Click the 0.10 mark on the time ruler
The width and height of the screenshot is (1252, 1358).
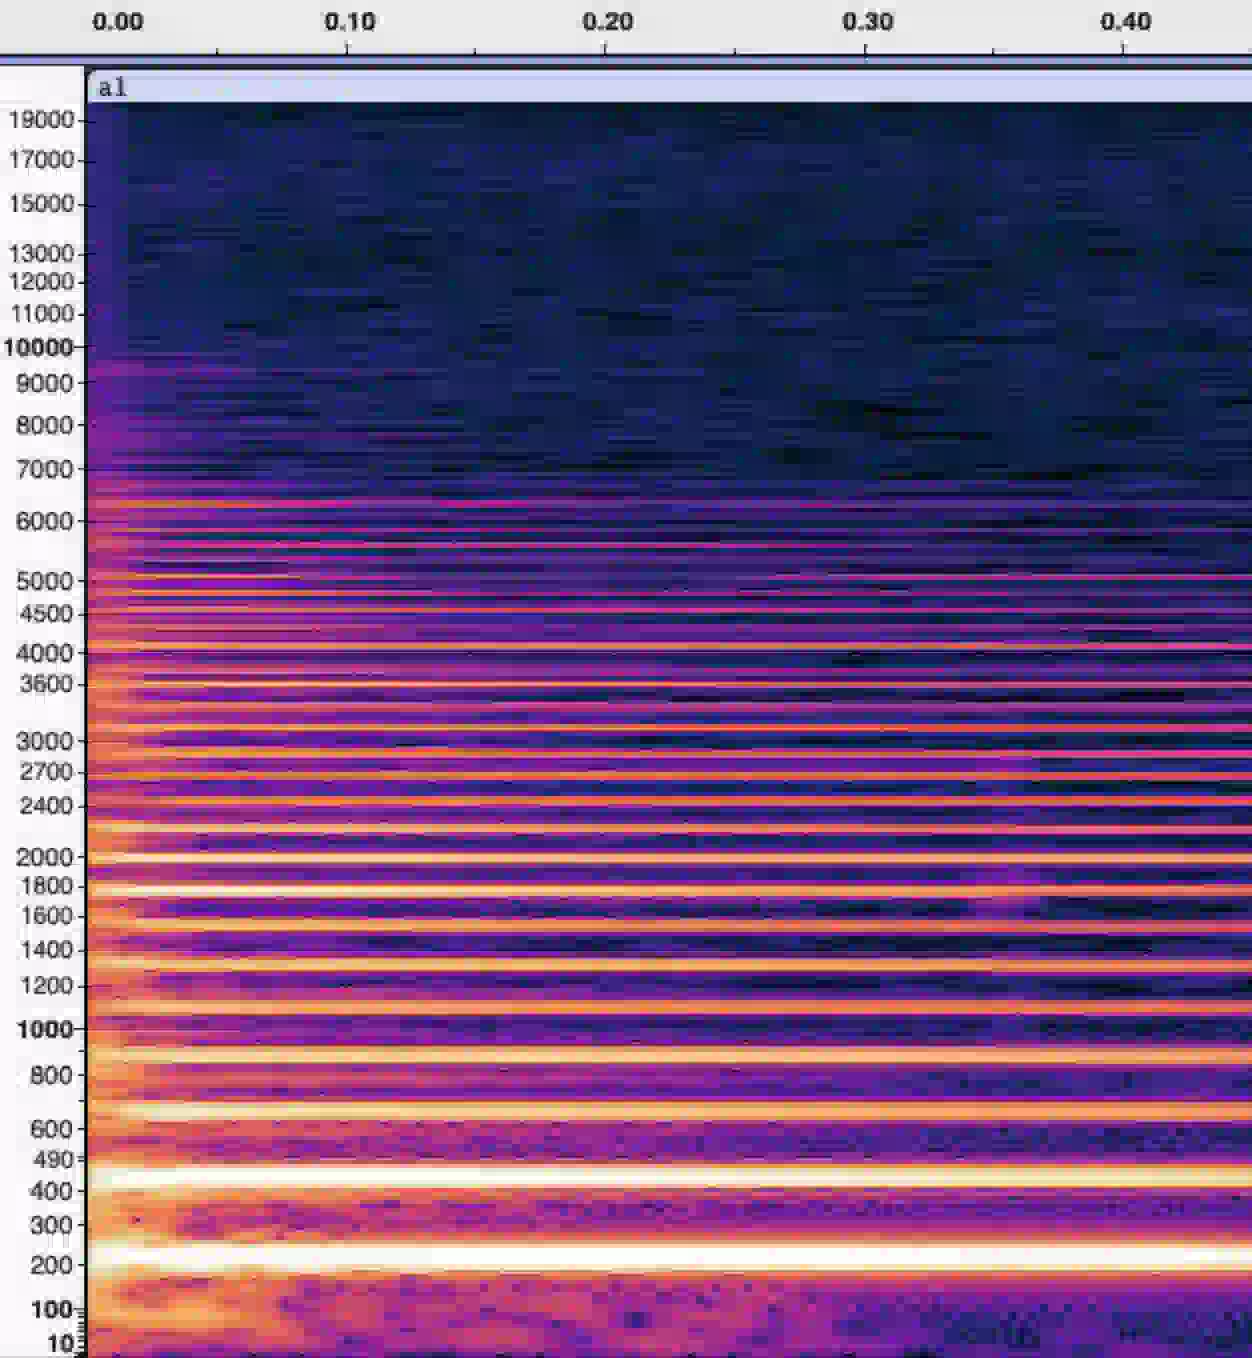click(349, 22)
